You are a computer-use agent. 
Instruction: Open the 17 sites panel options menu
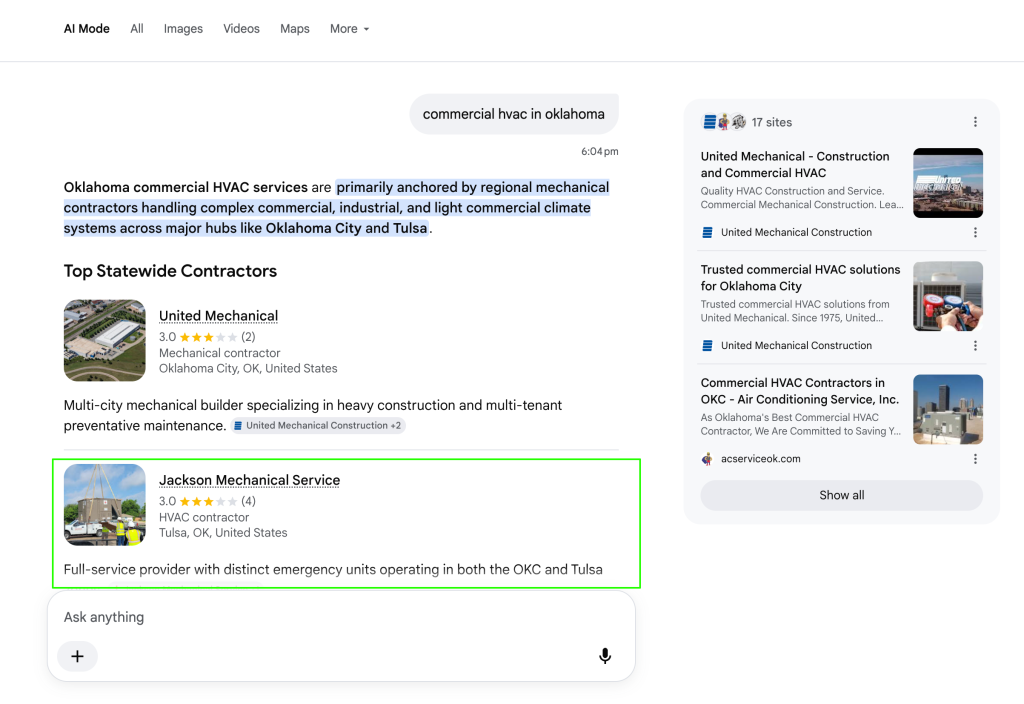975,122
